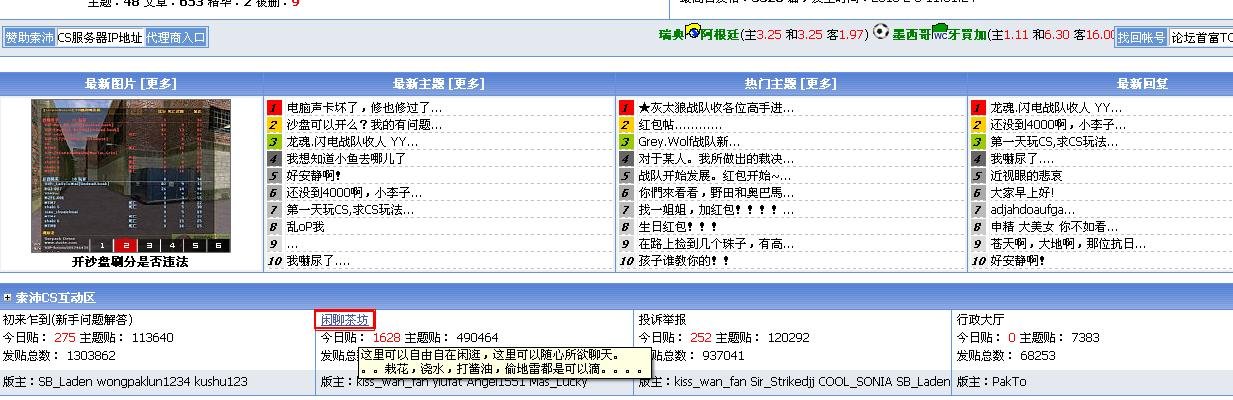Click the soccer ball icon before 墨西哥
The image size is (1233, 400).
[880, 32]
